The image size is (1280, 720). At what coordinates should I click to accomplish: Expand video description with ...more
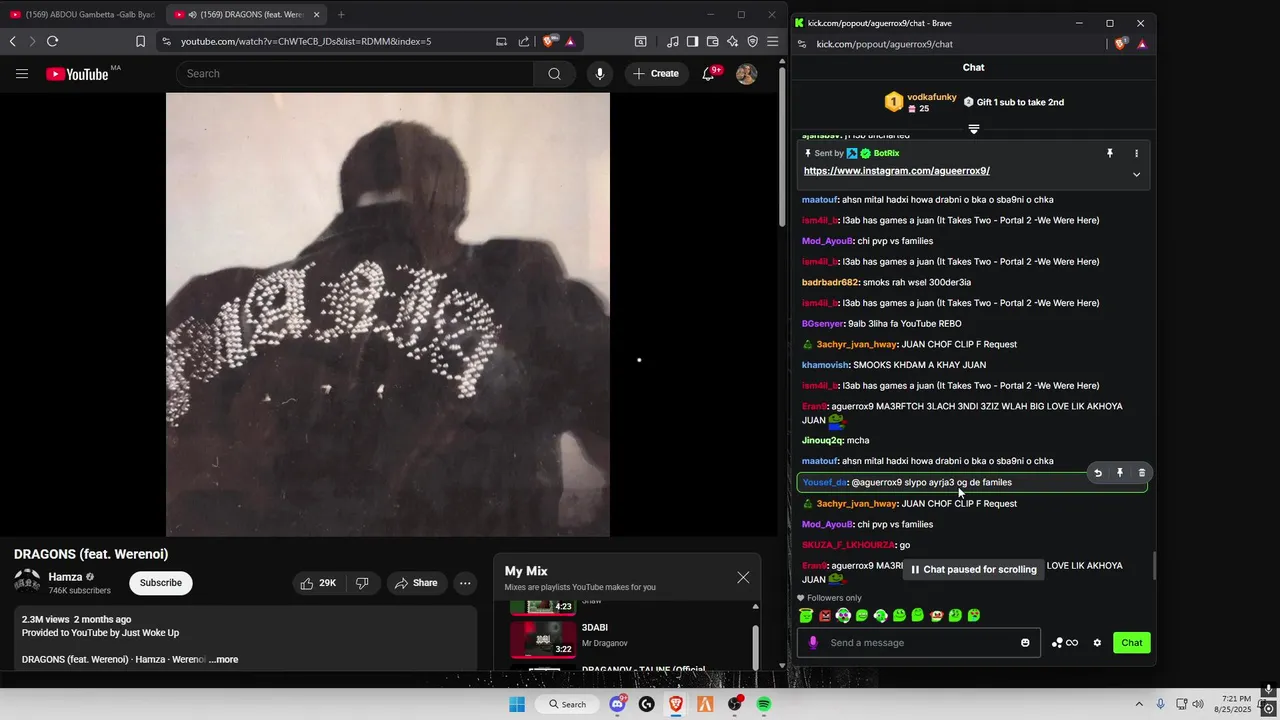[x=224, y=659]
